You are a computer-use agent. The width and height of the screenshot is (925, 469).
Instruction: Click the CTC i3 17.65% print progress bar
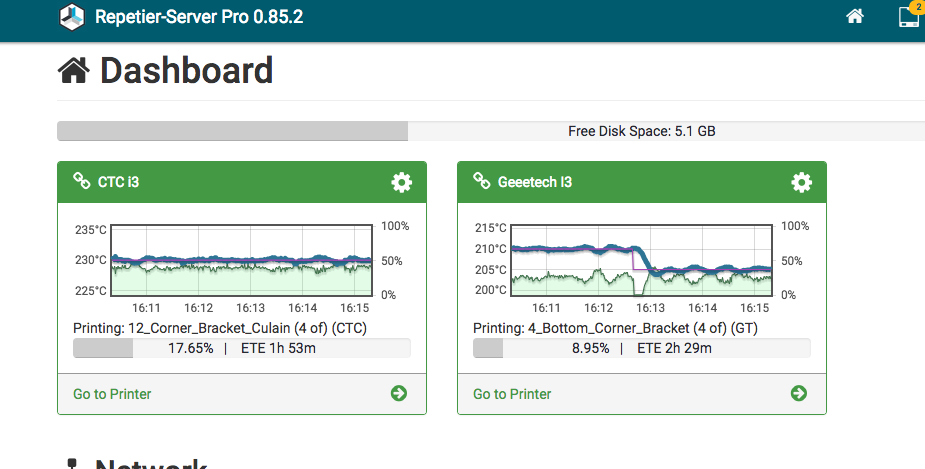(x=241, y=348)
